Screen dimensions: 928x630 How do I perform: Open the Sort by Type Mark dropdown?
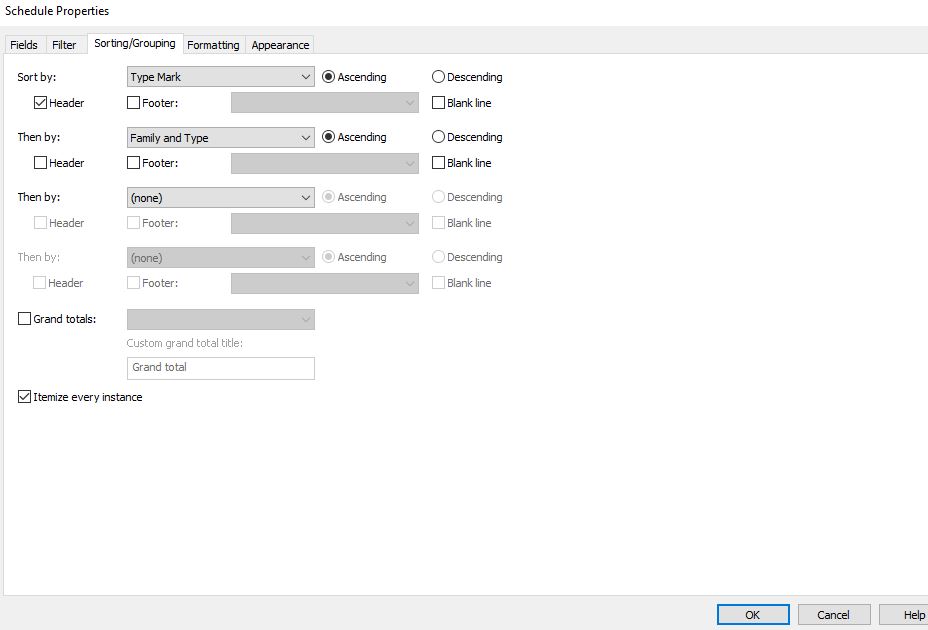(x=221, y=77)
